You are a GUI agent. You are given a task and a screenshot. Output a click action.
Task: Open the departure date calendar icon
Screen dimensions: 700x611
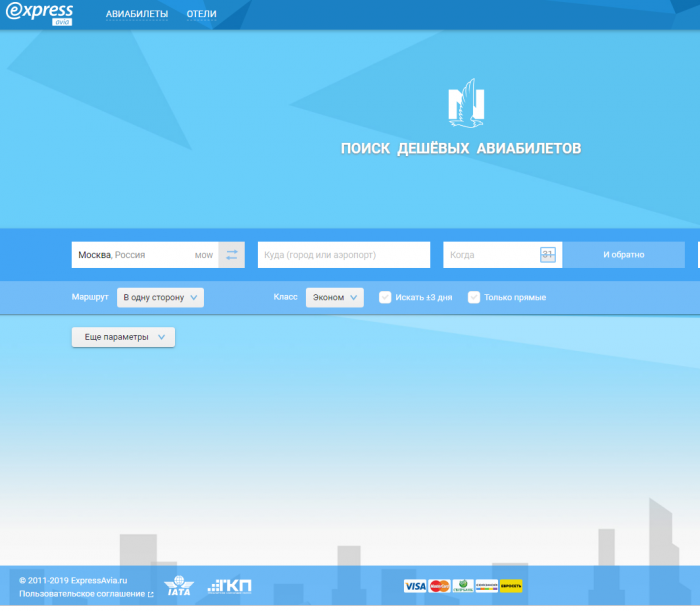click(547, 255)
